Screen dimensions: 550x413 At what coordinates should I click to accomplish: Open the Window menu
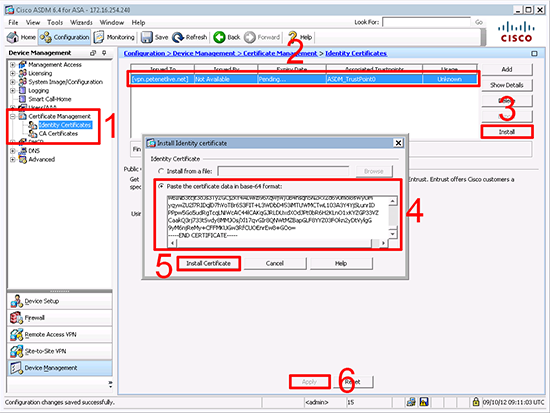[112, 22]
